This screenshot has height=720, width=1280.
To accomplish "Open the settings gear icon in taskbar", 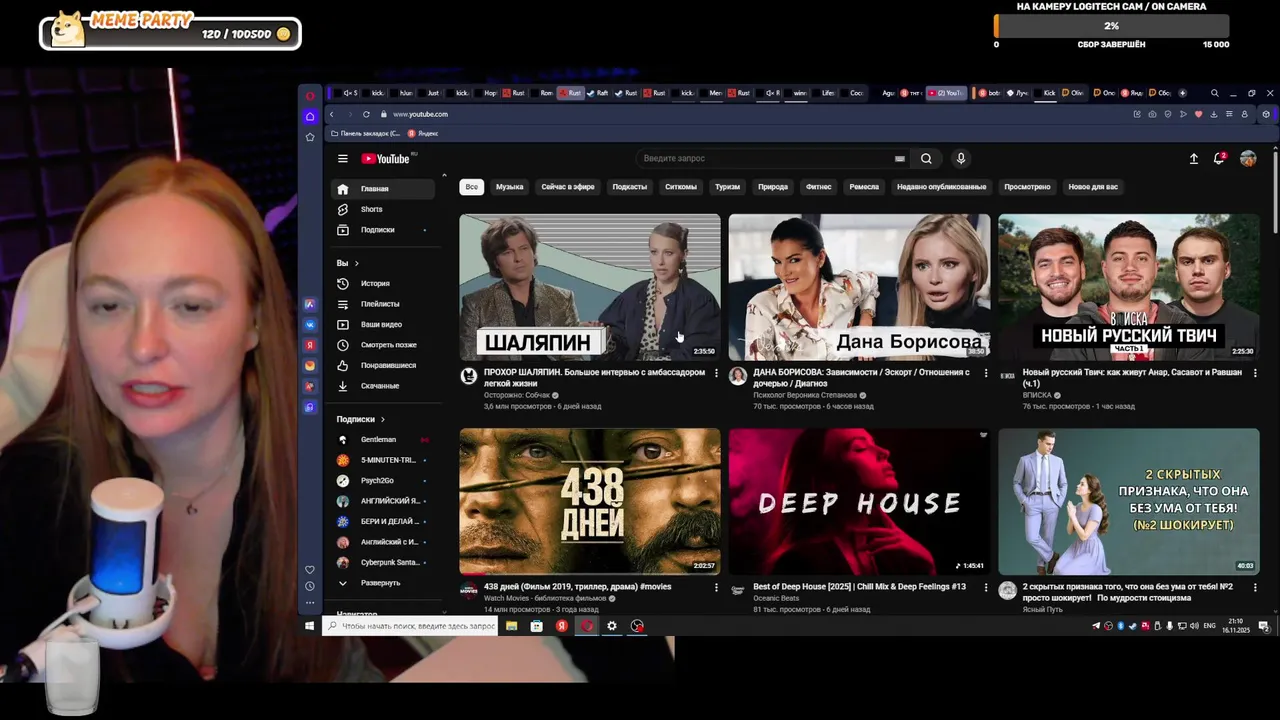I will pyautogui.click(x=612, y=626).
